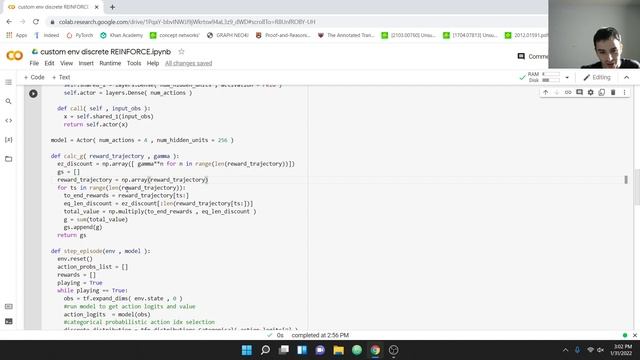Open the GRAPH NEO4J bookmark
The image size is (640, 360).
coord(228,36)
